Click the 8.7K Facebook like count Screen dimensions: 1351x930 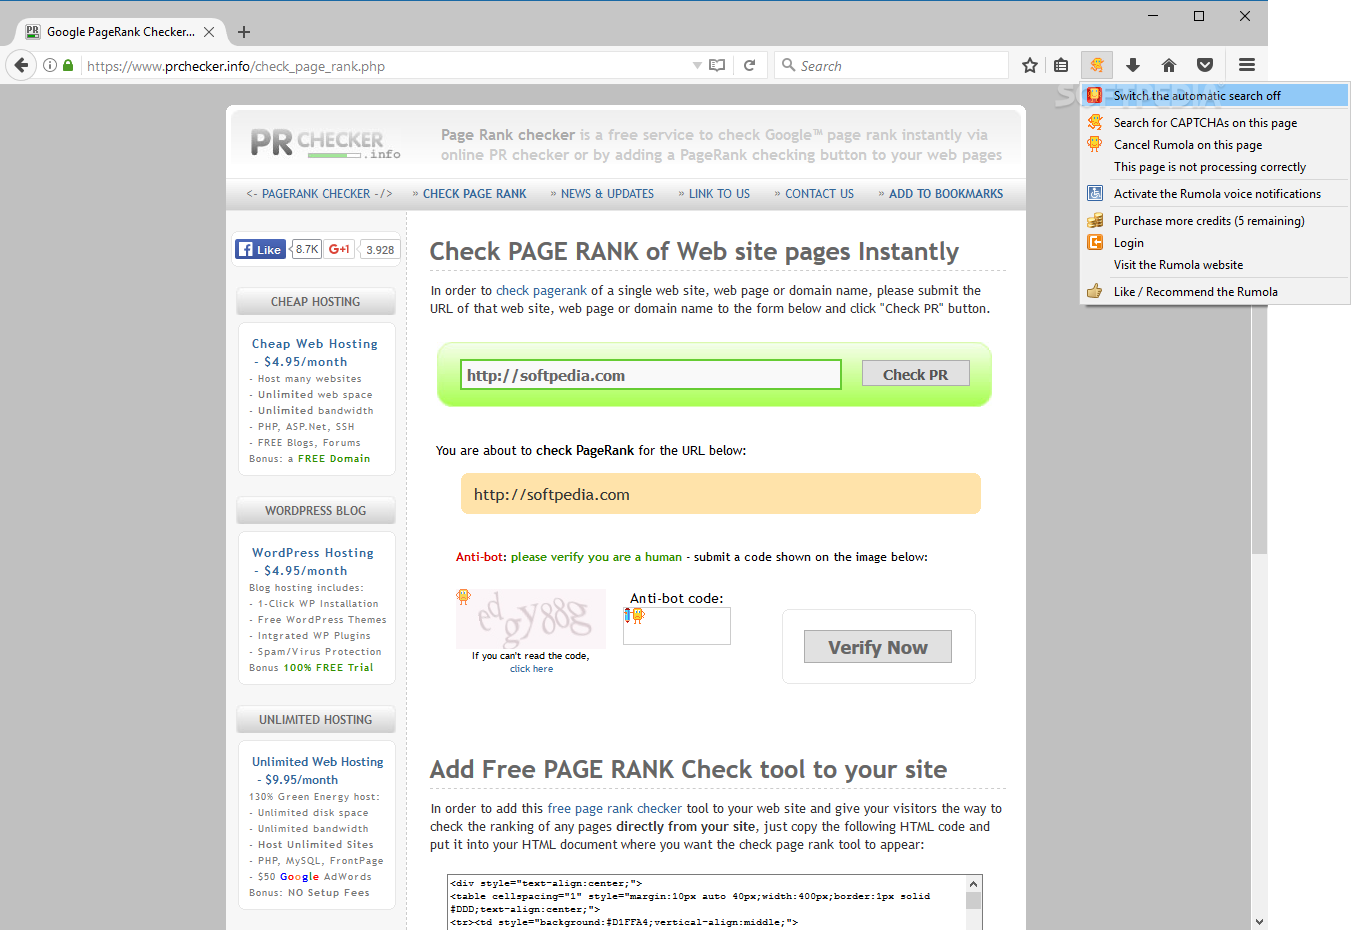tap(307, 249)
